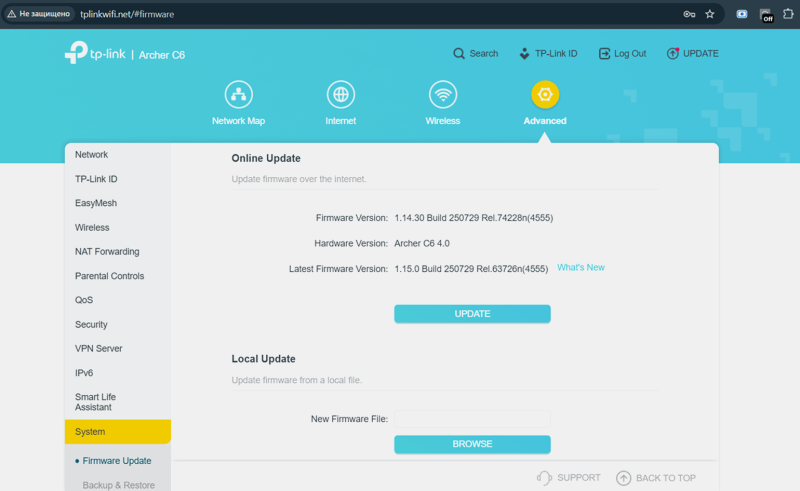800x491 pixels.
Task: Bookmark this page with the star icon
Action: coord(710,14)
